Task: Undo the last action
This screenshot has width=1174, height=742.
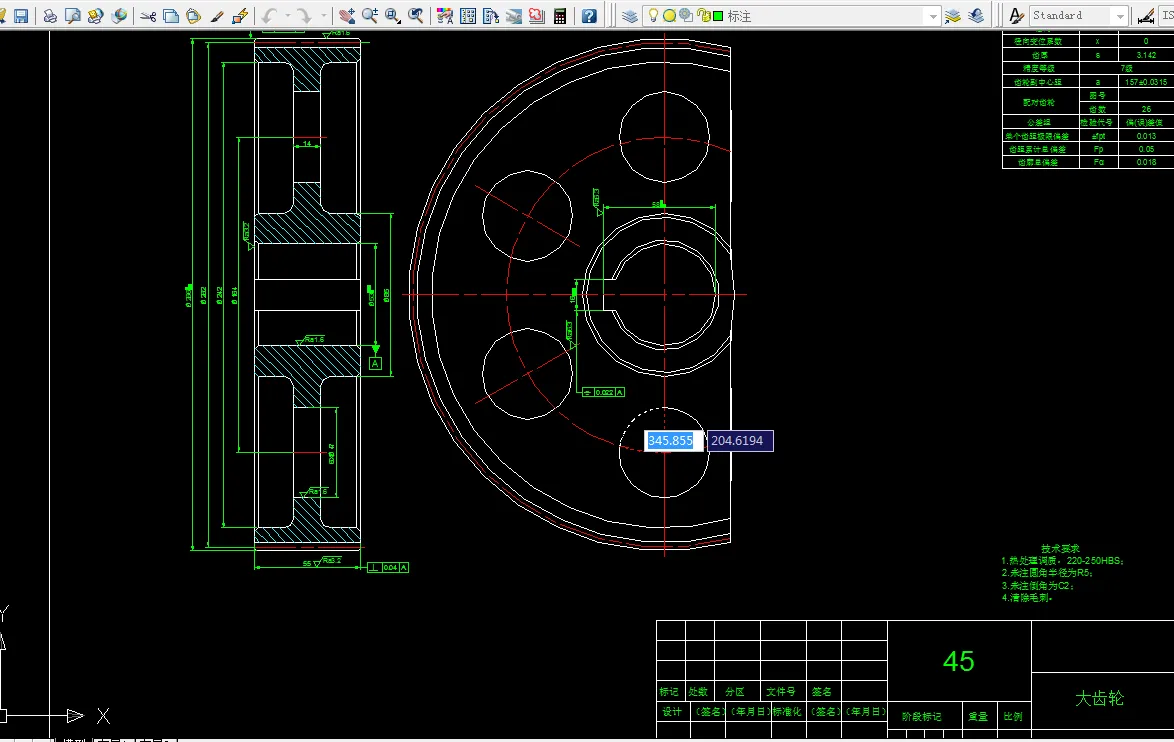Action: 270,16
